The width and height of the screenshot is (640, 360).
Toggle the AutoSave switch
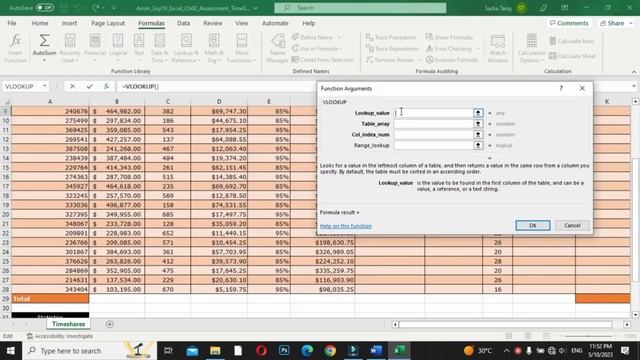44,7
